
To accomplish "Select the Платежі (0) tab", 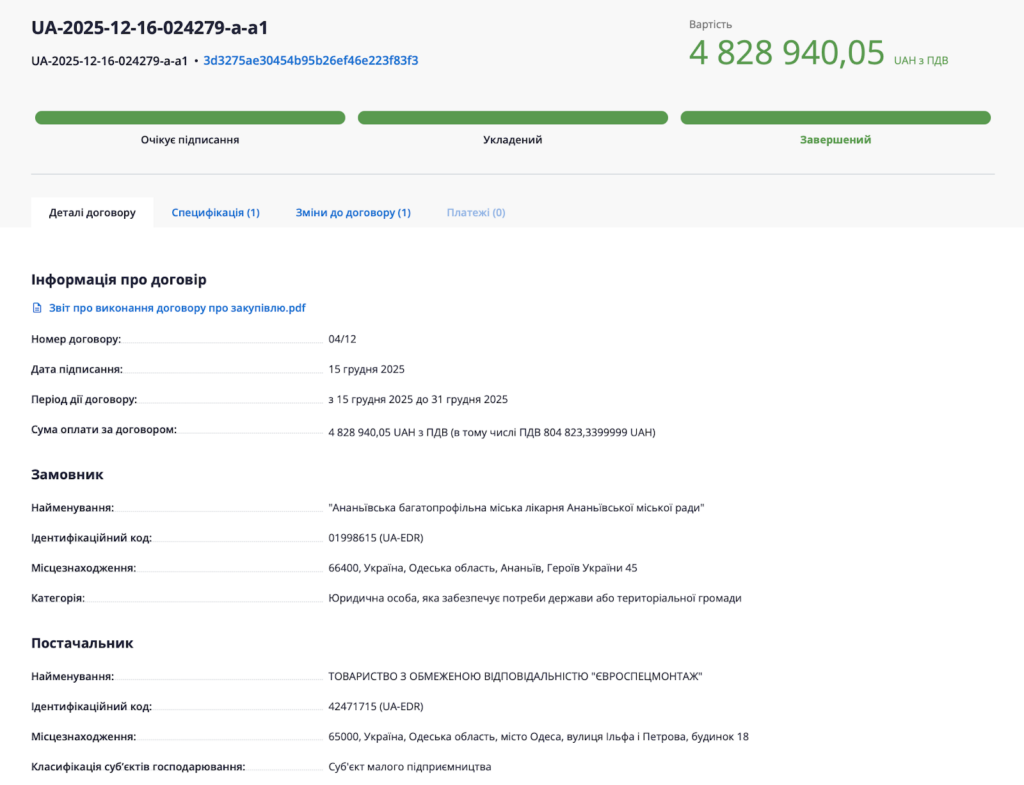I will coord(476,213).
